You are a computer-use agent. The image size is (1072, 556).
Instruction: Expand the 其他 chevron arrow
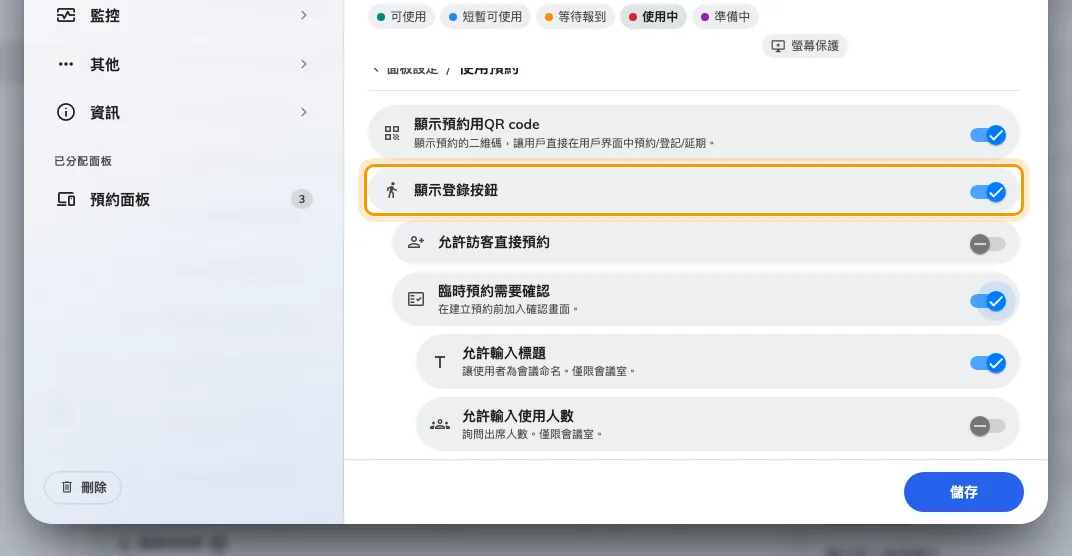click(304, 64)
